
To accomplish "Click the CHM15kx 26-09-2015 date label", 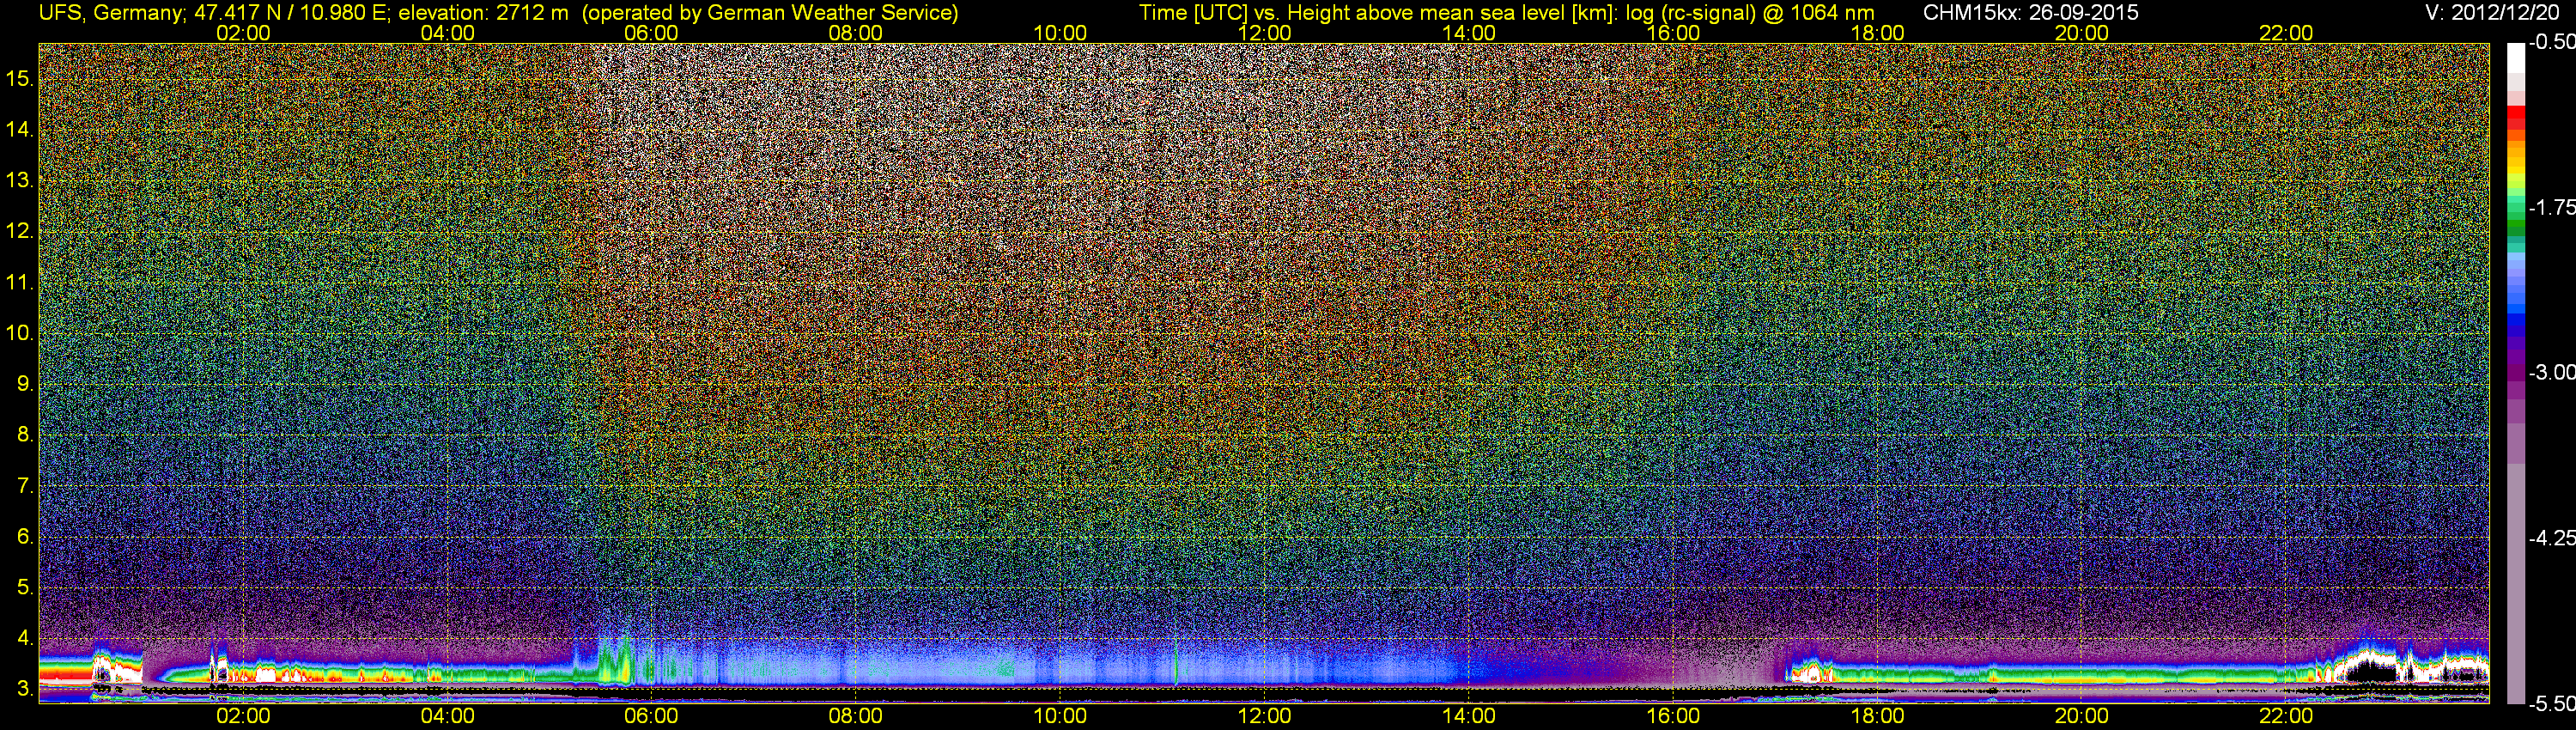I will (2030, 13).
